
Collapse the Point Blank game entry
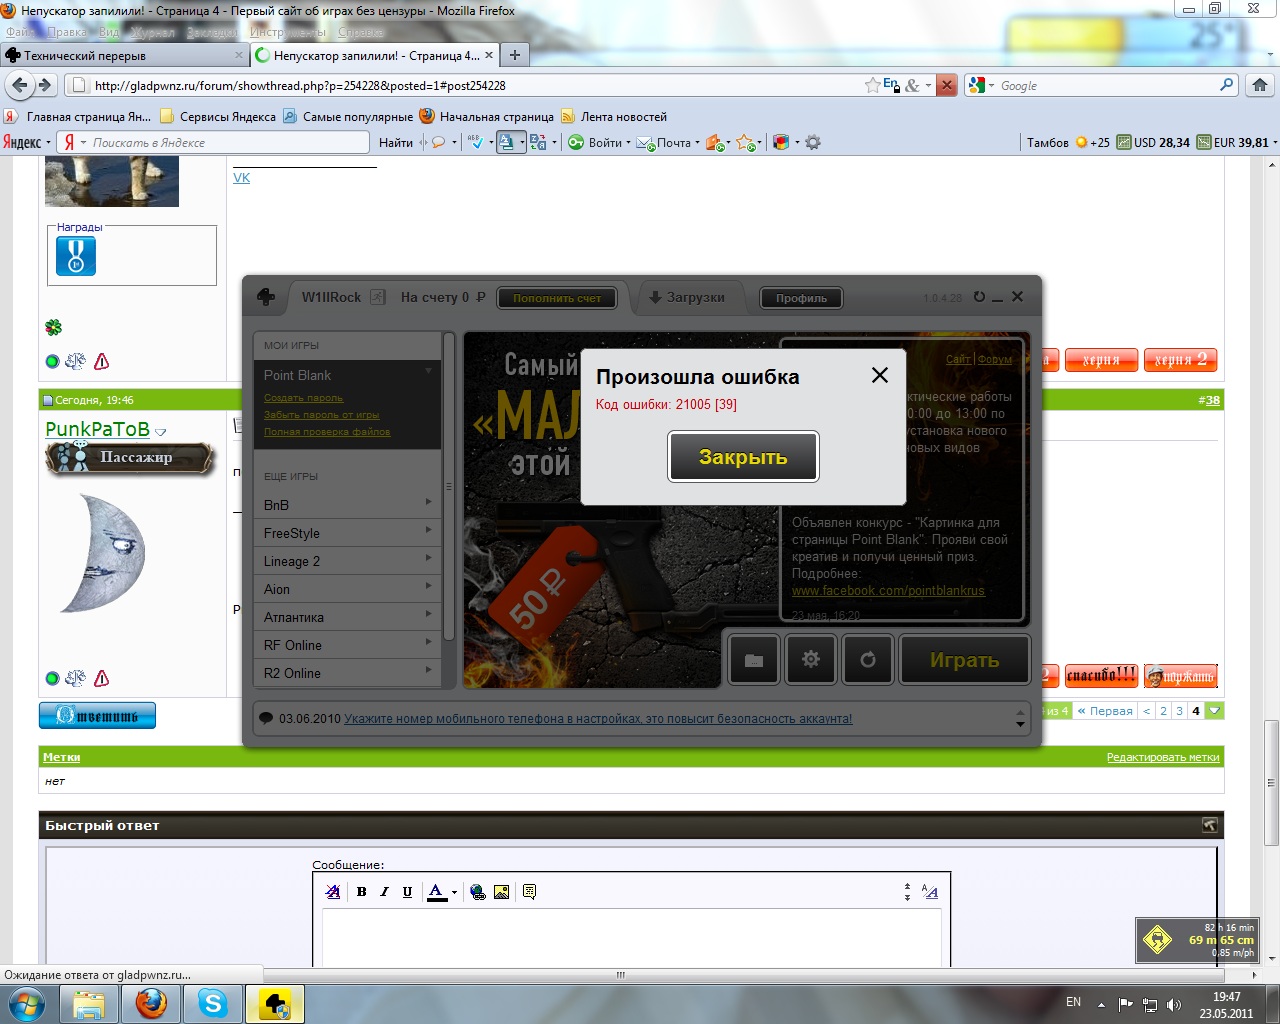(x=429, y=371)
